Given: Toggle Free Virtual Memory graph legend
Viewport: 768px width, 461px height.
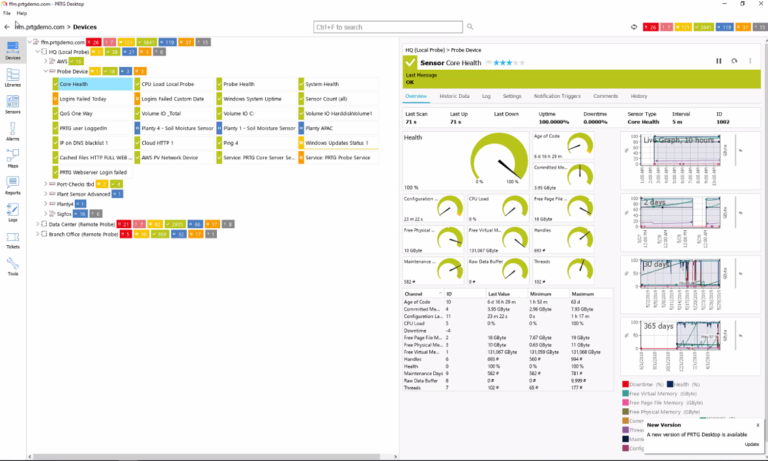Looking at the screenshot, I should (x=660, y=393).
